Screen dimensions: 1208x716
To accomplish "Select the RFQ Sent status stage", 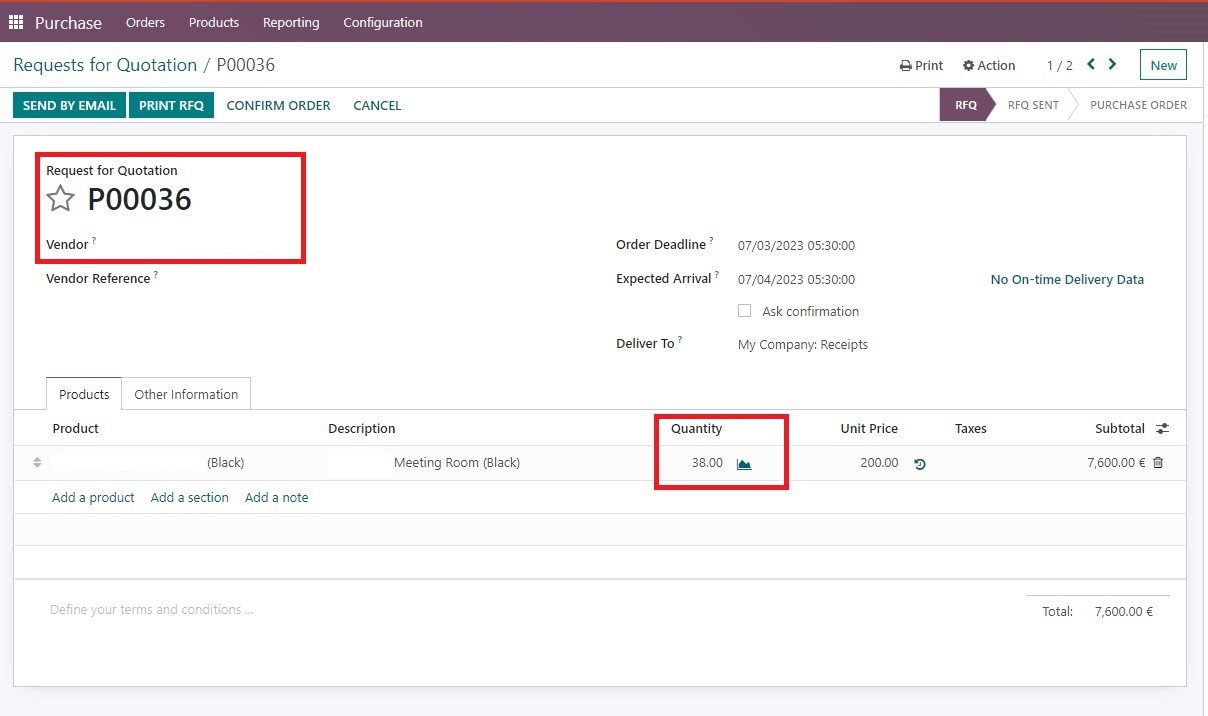I will 1032,105.
